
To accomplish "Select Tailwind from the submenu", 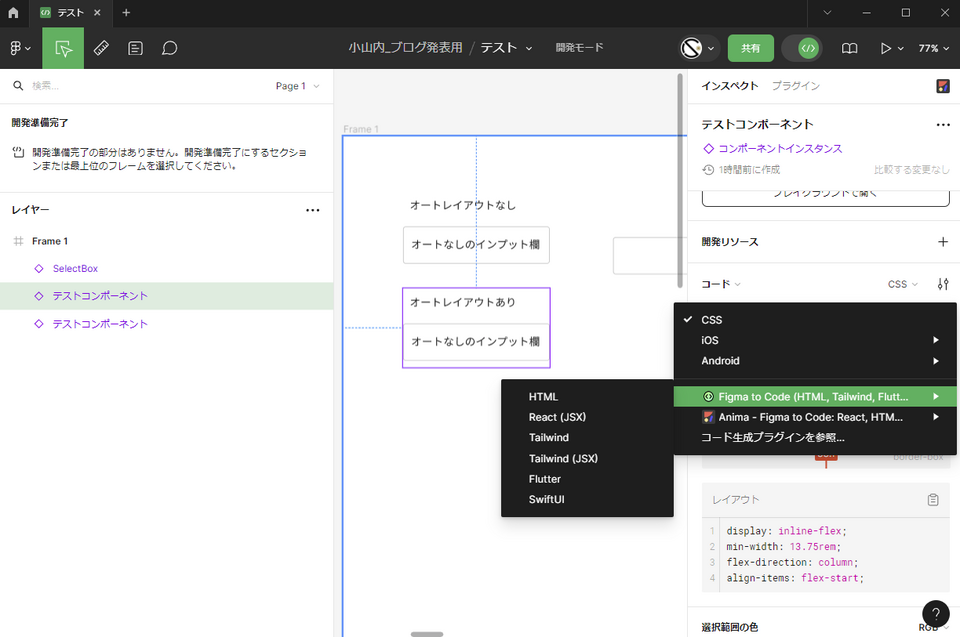I will (x=549, y=438).
